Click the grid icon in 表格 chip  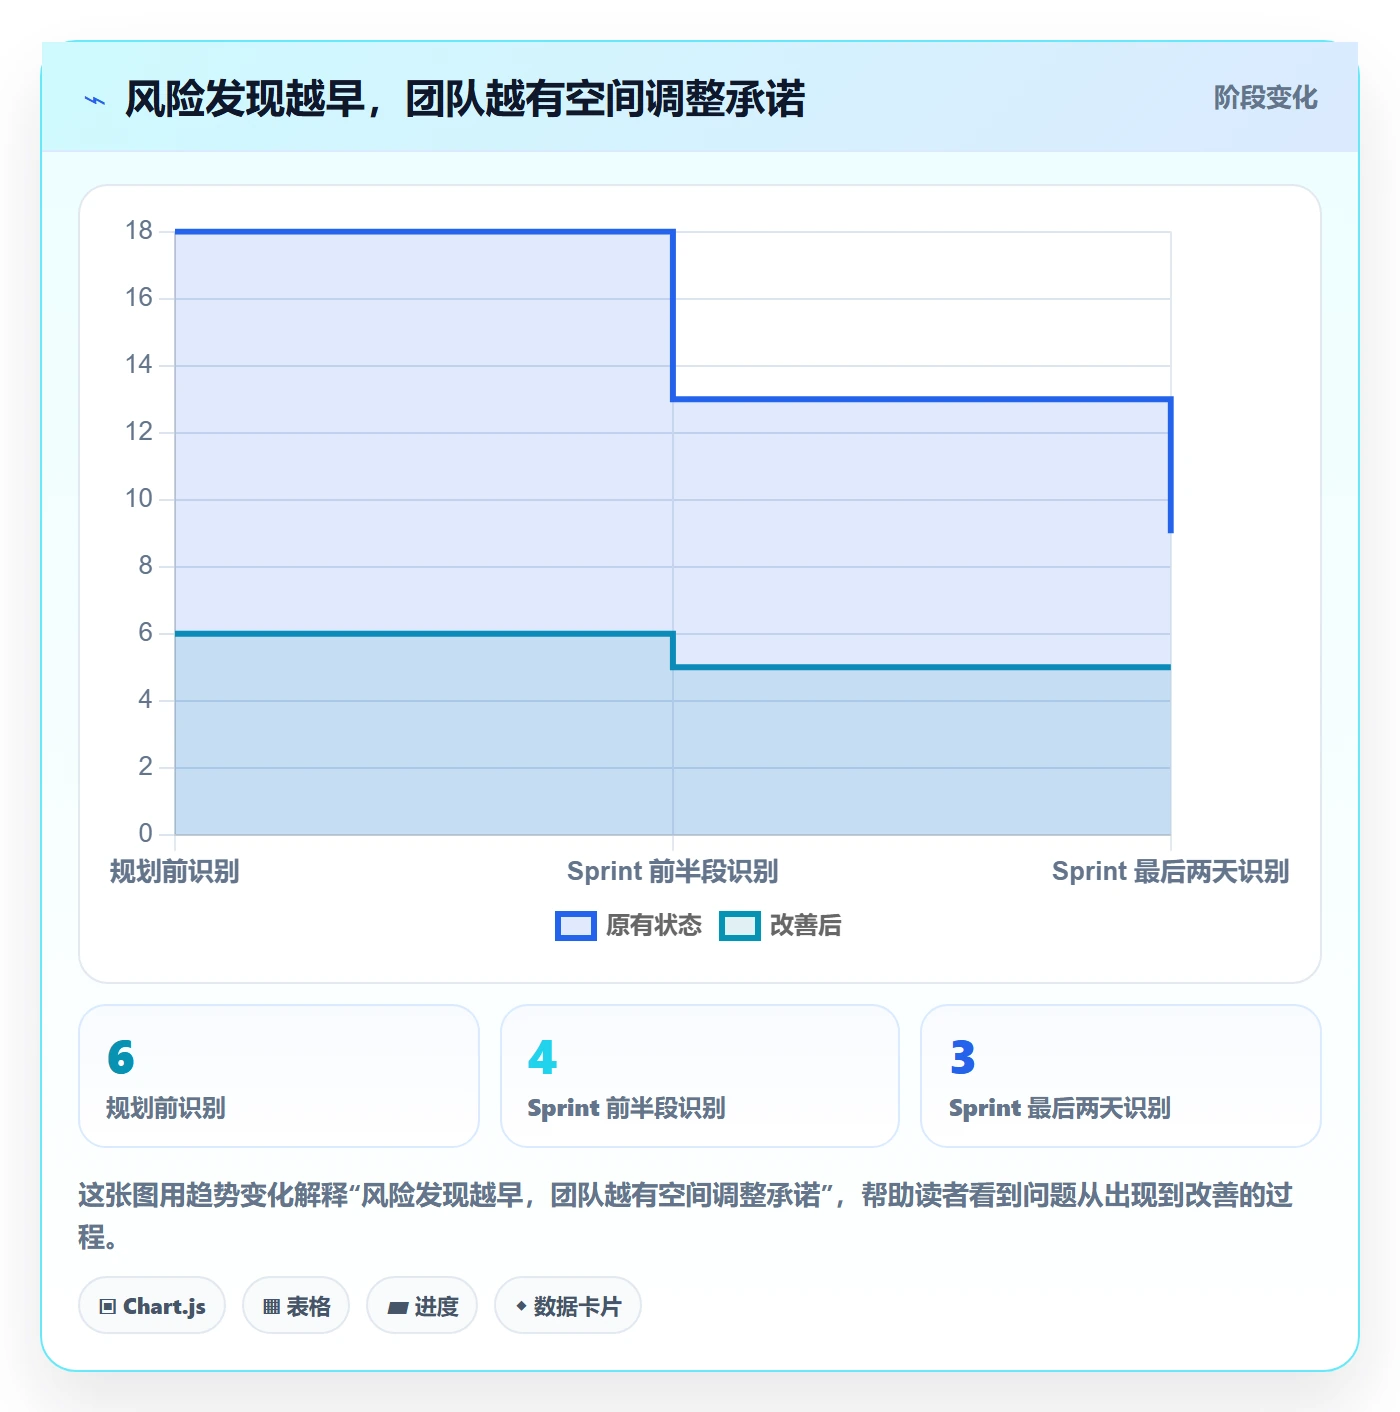click(271, 1307)
